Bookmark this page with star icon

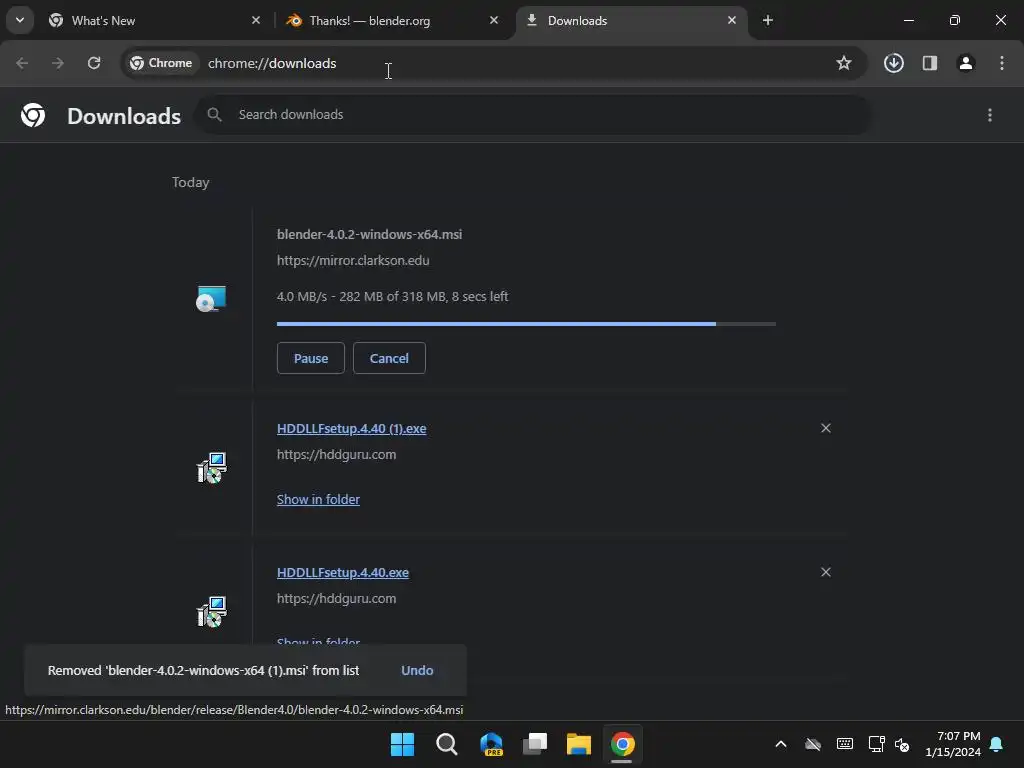pos(844,63)
